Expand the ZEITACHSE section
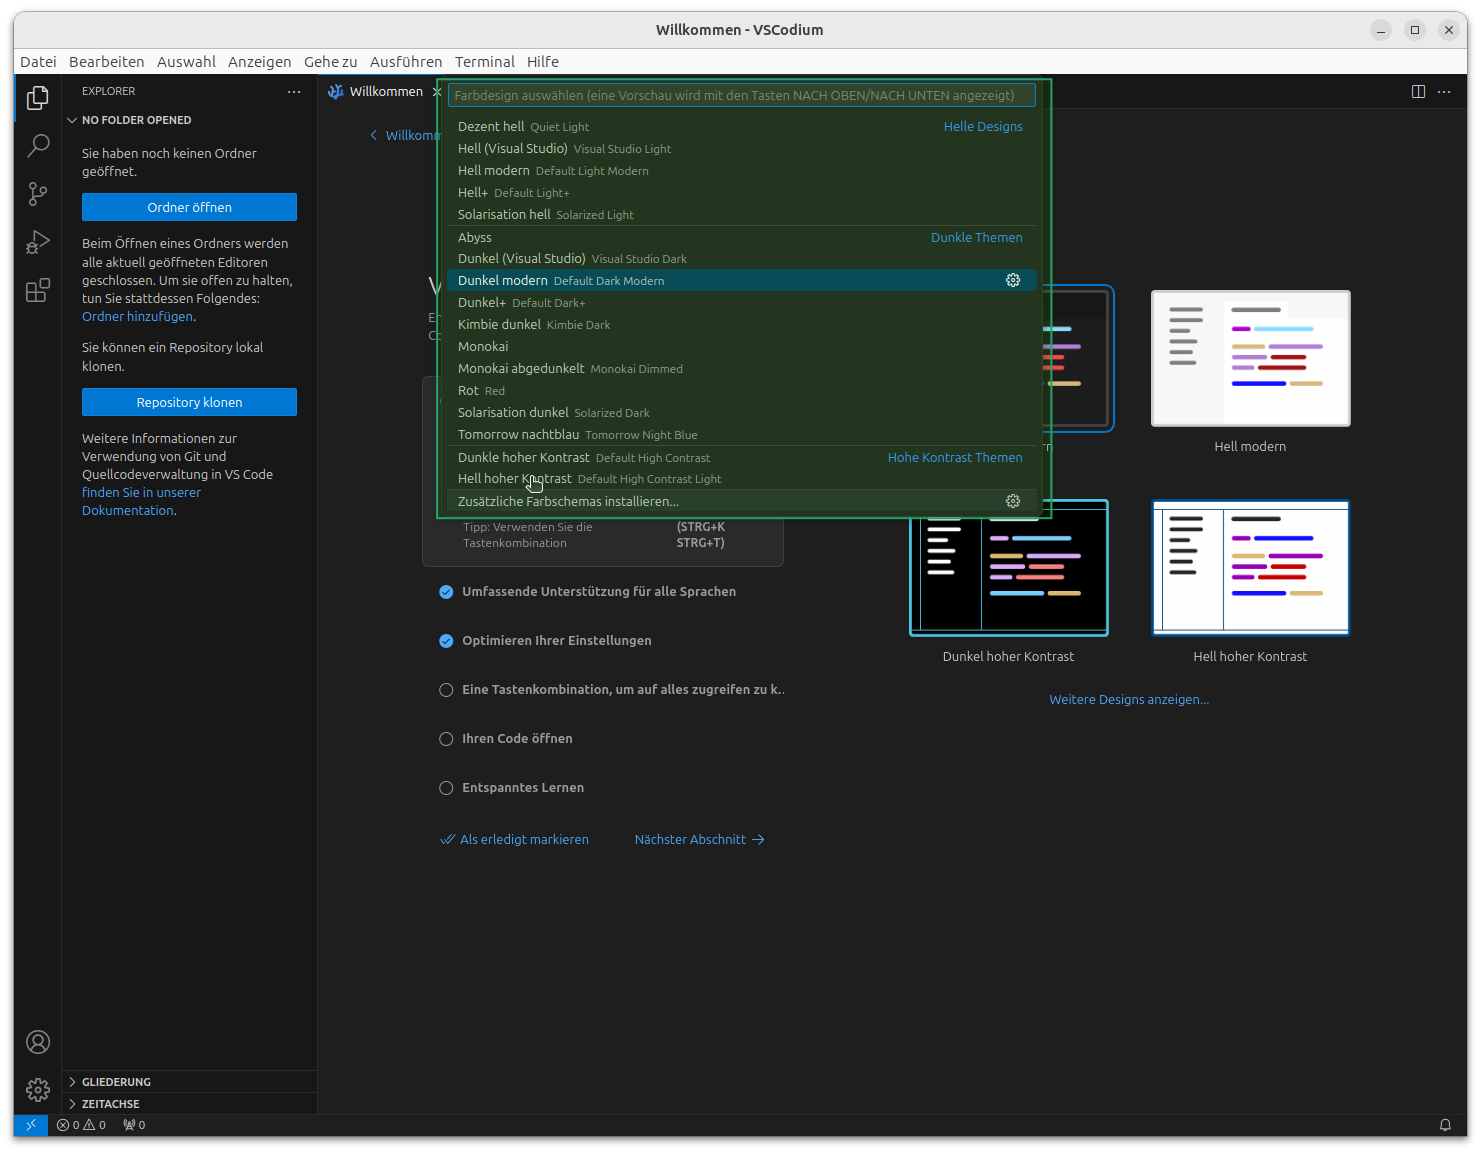The width and height of the screenshot is (1481, 1153). coord(110,1103)
